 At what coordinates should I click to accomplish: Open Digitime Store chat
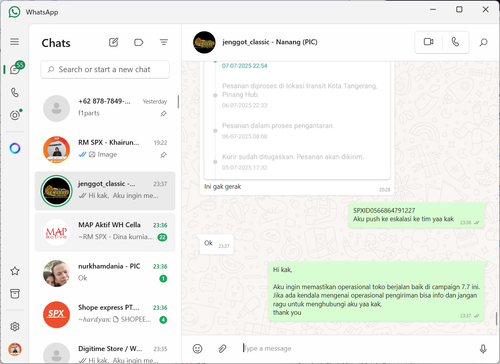[105, 351]
